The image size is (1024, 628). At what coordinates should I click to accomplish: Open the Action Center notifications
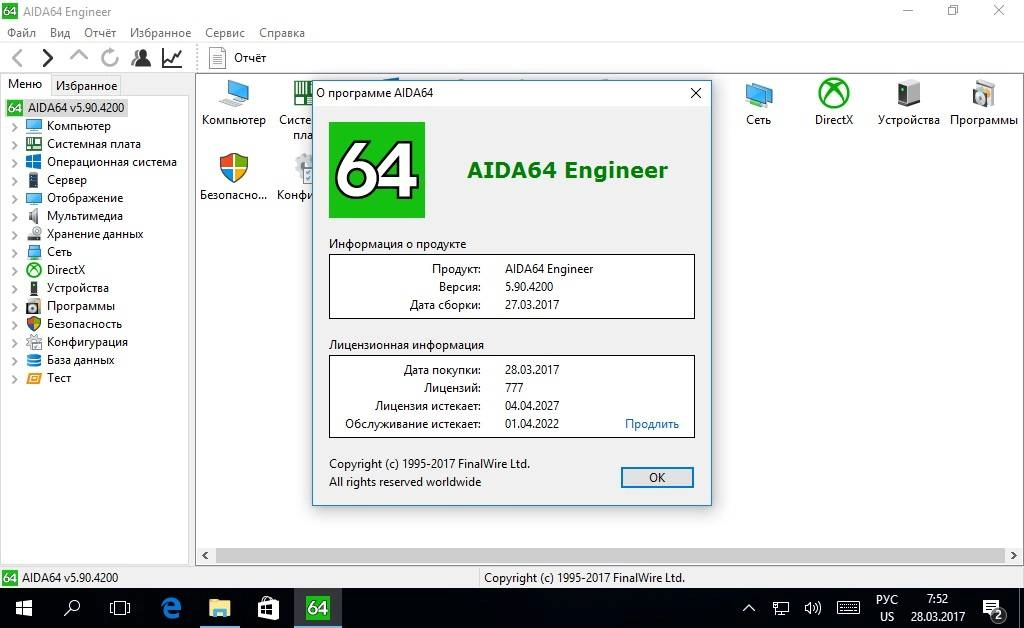[993, 609]
